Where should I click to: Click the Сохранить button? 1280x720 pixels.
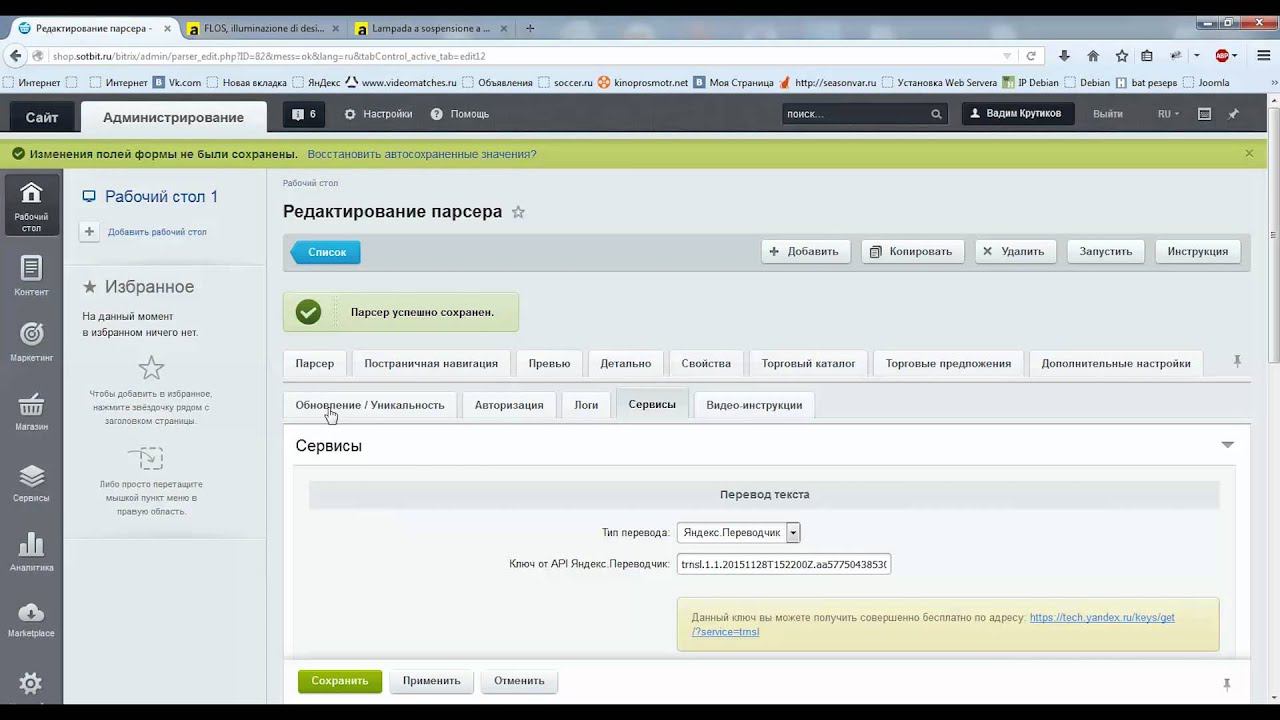pyautogui.click(x=340, y=681)
